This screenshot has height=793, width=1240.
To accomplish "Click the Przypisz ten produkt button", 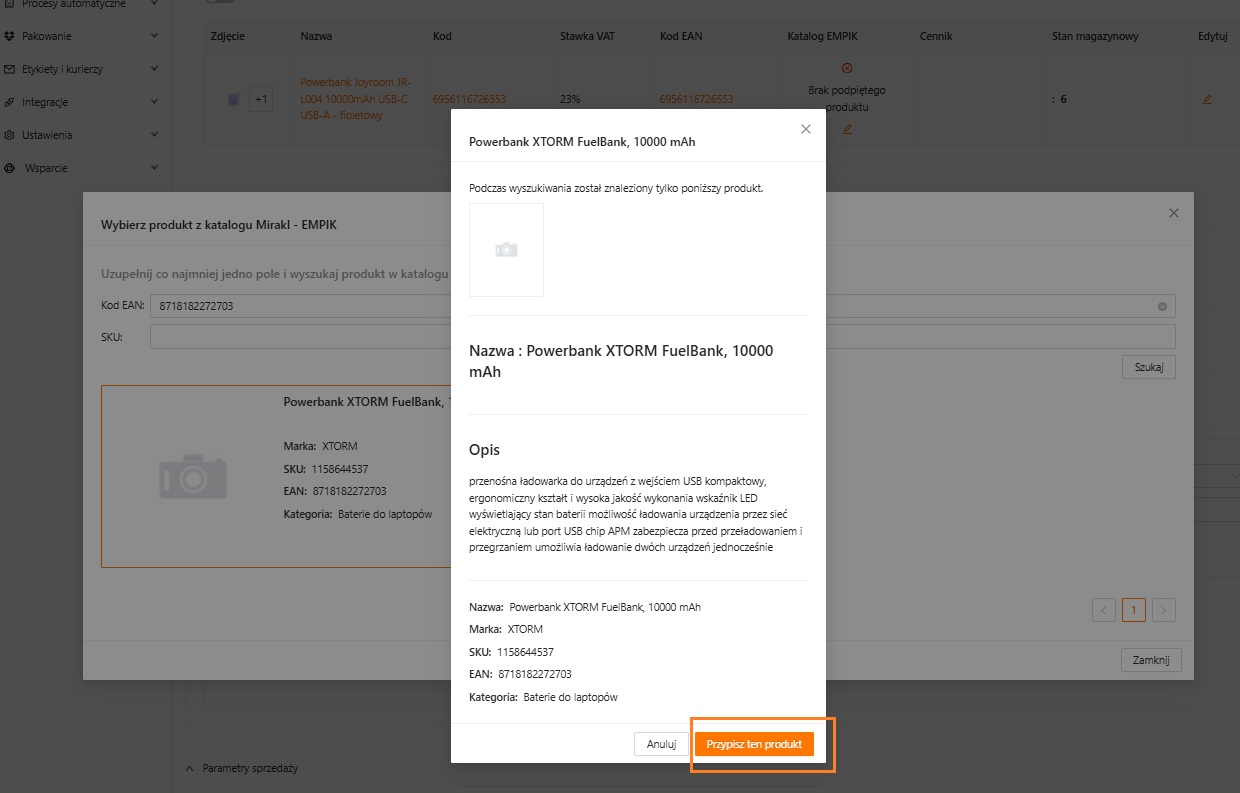I will click(754, 744).
